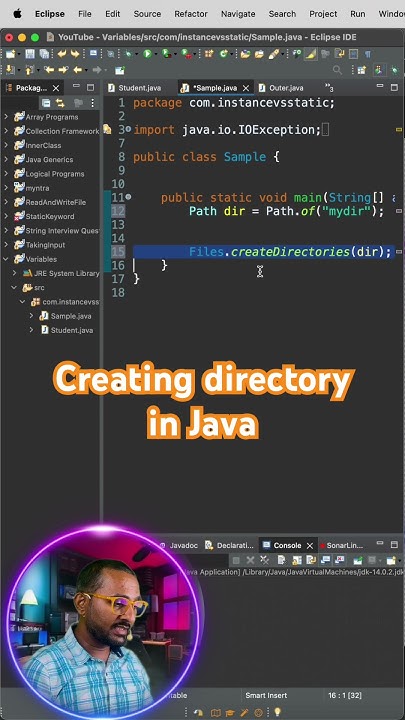Image resolution: width=405 pixels, height=720 pixels.
Task: Click the Files.createDirectories line of code
Action: pyautogui.click(x=290, y=252)
